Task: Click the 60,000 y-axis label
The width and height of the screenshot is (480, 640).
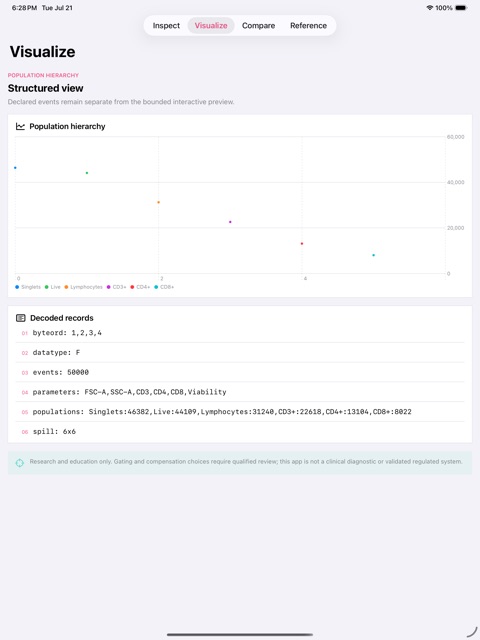Action: [456, 137]
